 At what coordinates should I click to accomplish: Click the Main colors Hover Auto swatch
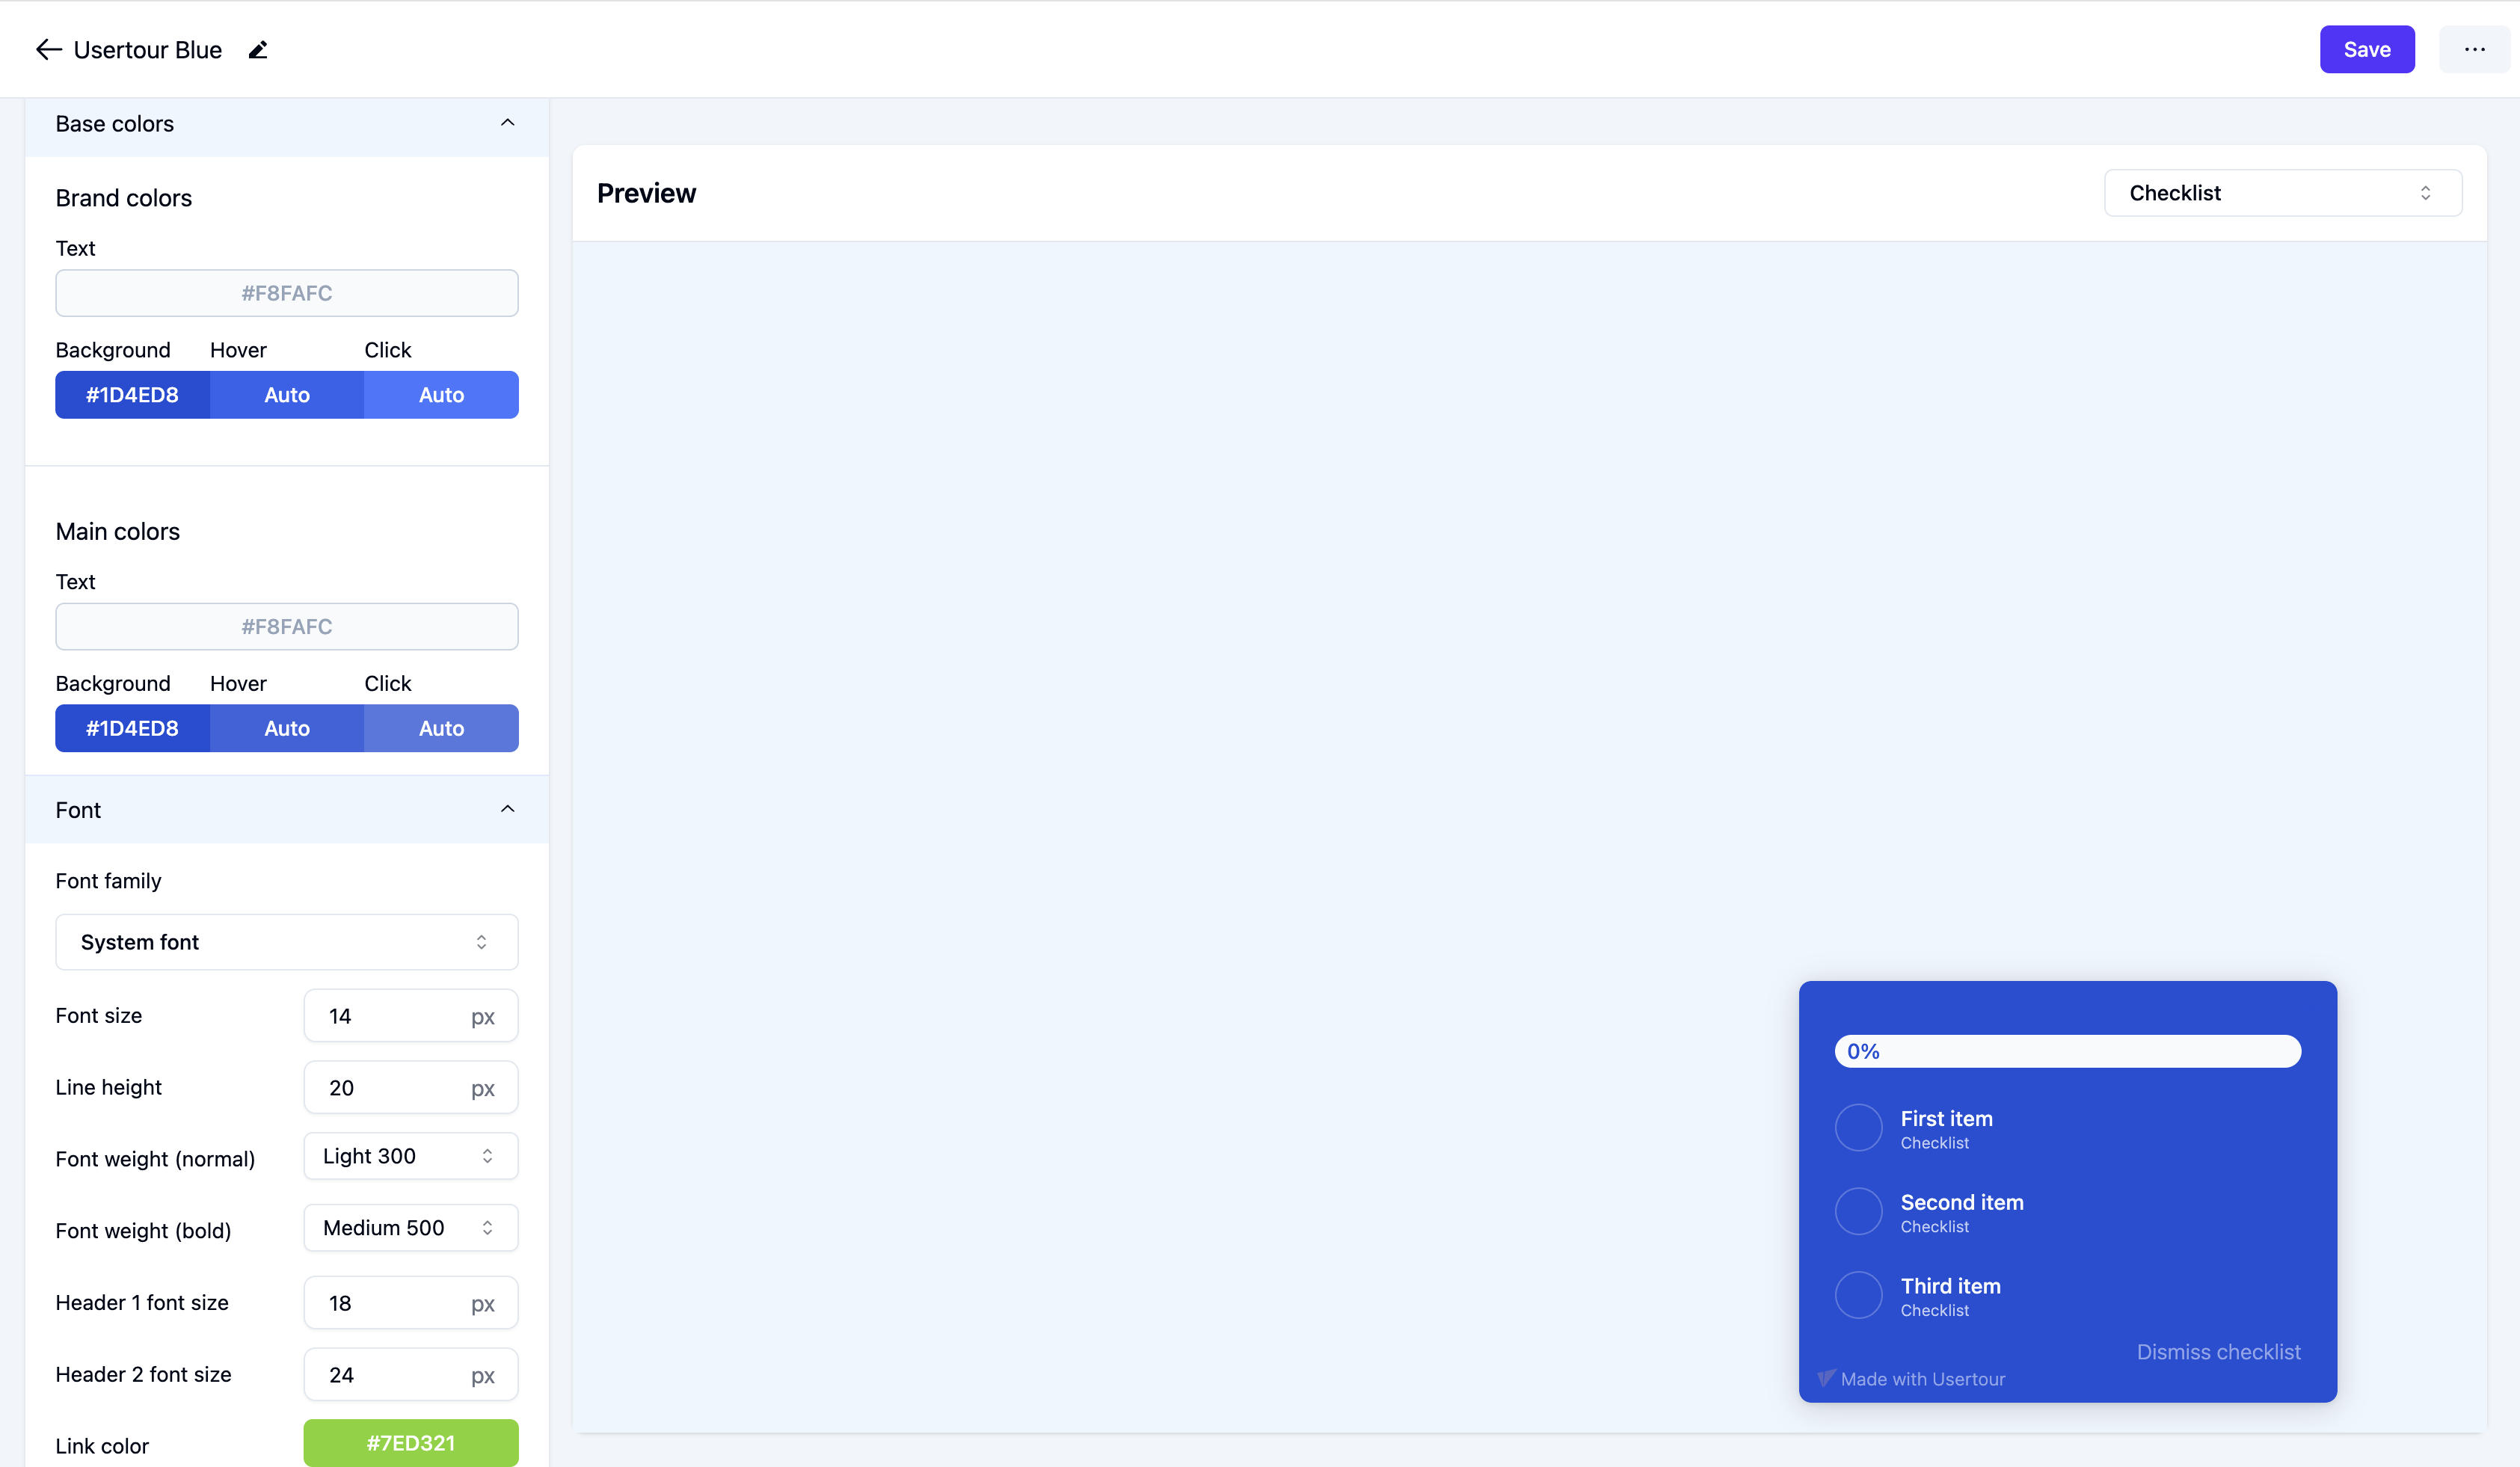(287, 728)
